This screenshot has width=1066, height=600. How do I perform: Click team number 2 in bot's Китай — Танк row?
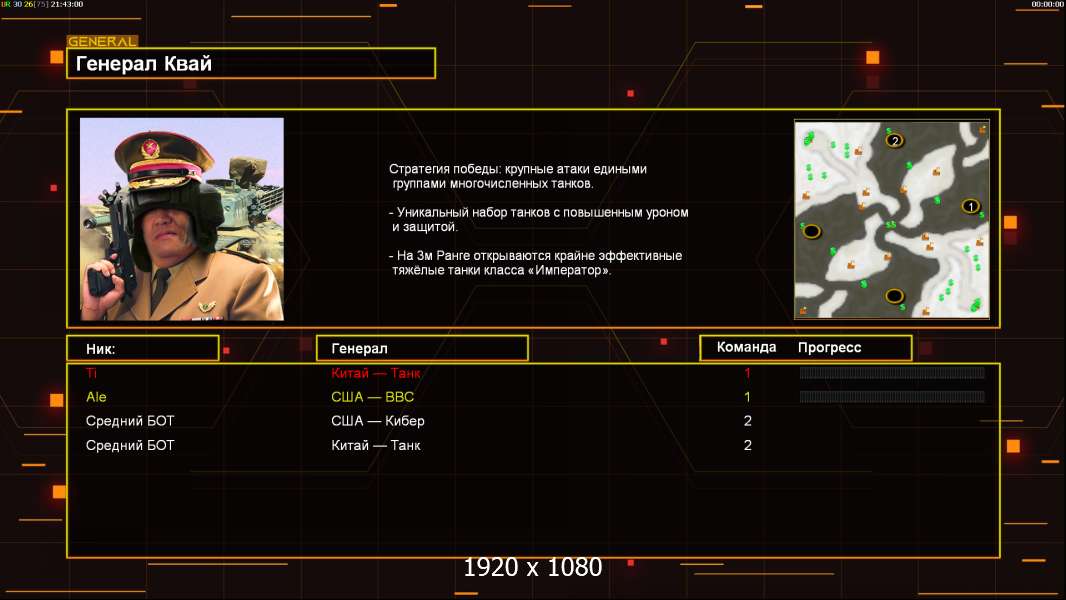click(x=748, y=445)
